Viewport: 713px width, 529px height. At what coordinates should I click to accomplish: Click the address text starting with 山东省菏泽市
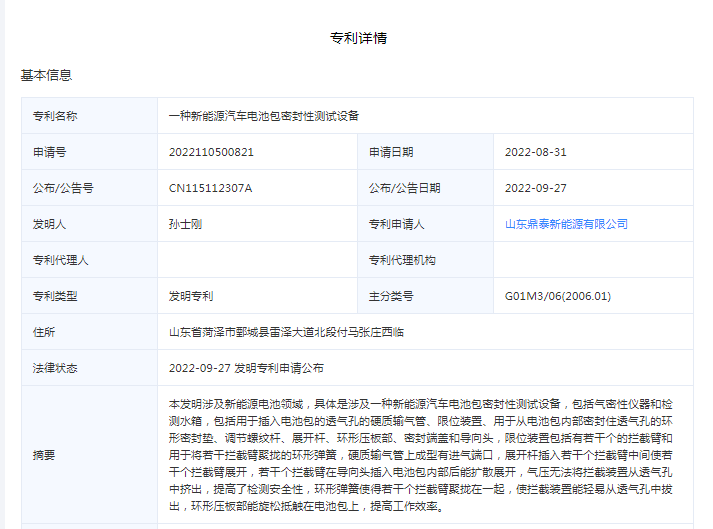coord(286,332)
